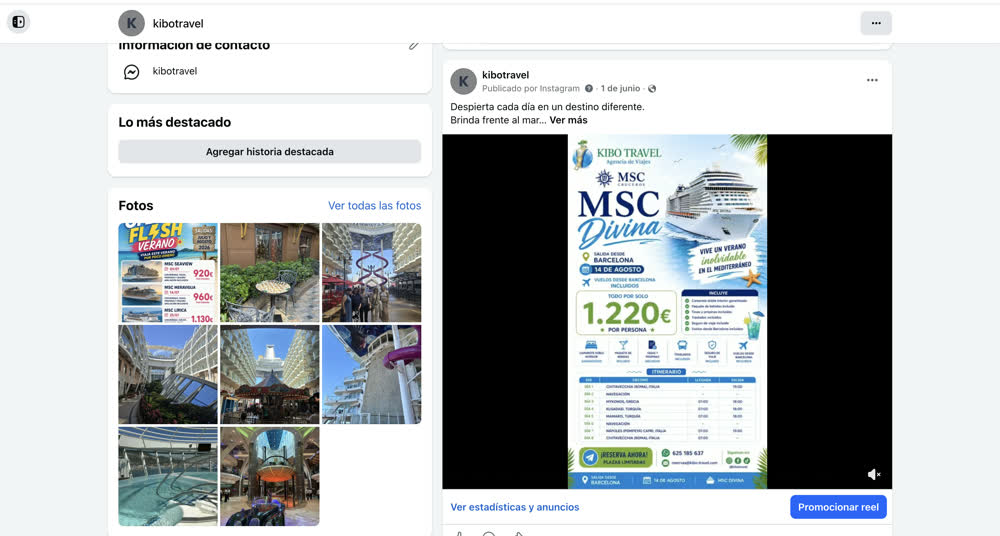The image size is (1000, 536).
Task: Click the post author avatar
Action: [464, 82]
